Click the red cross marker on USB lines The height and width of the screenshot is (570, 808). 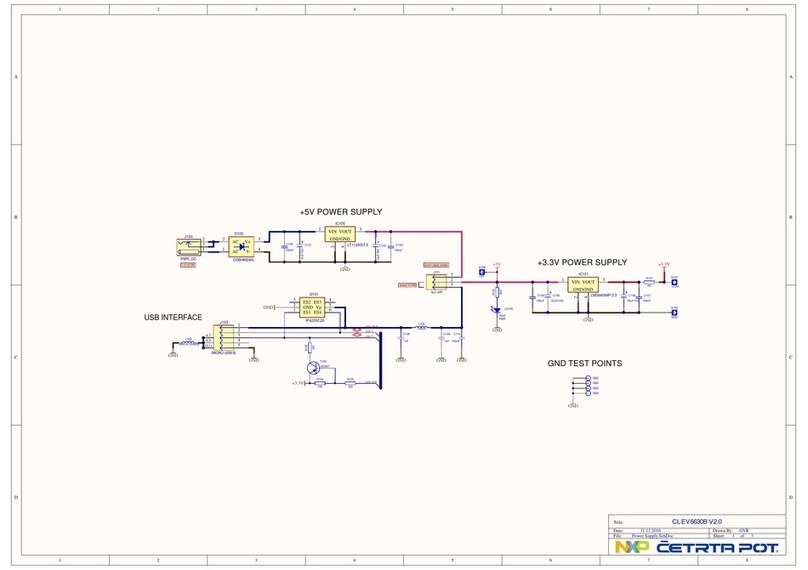[357, 332]
